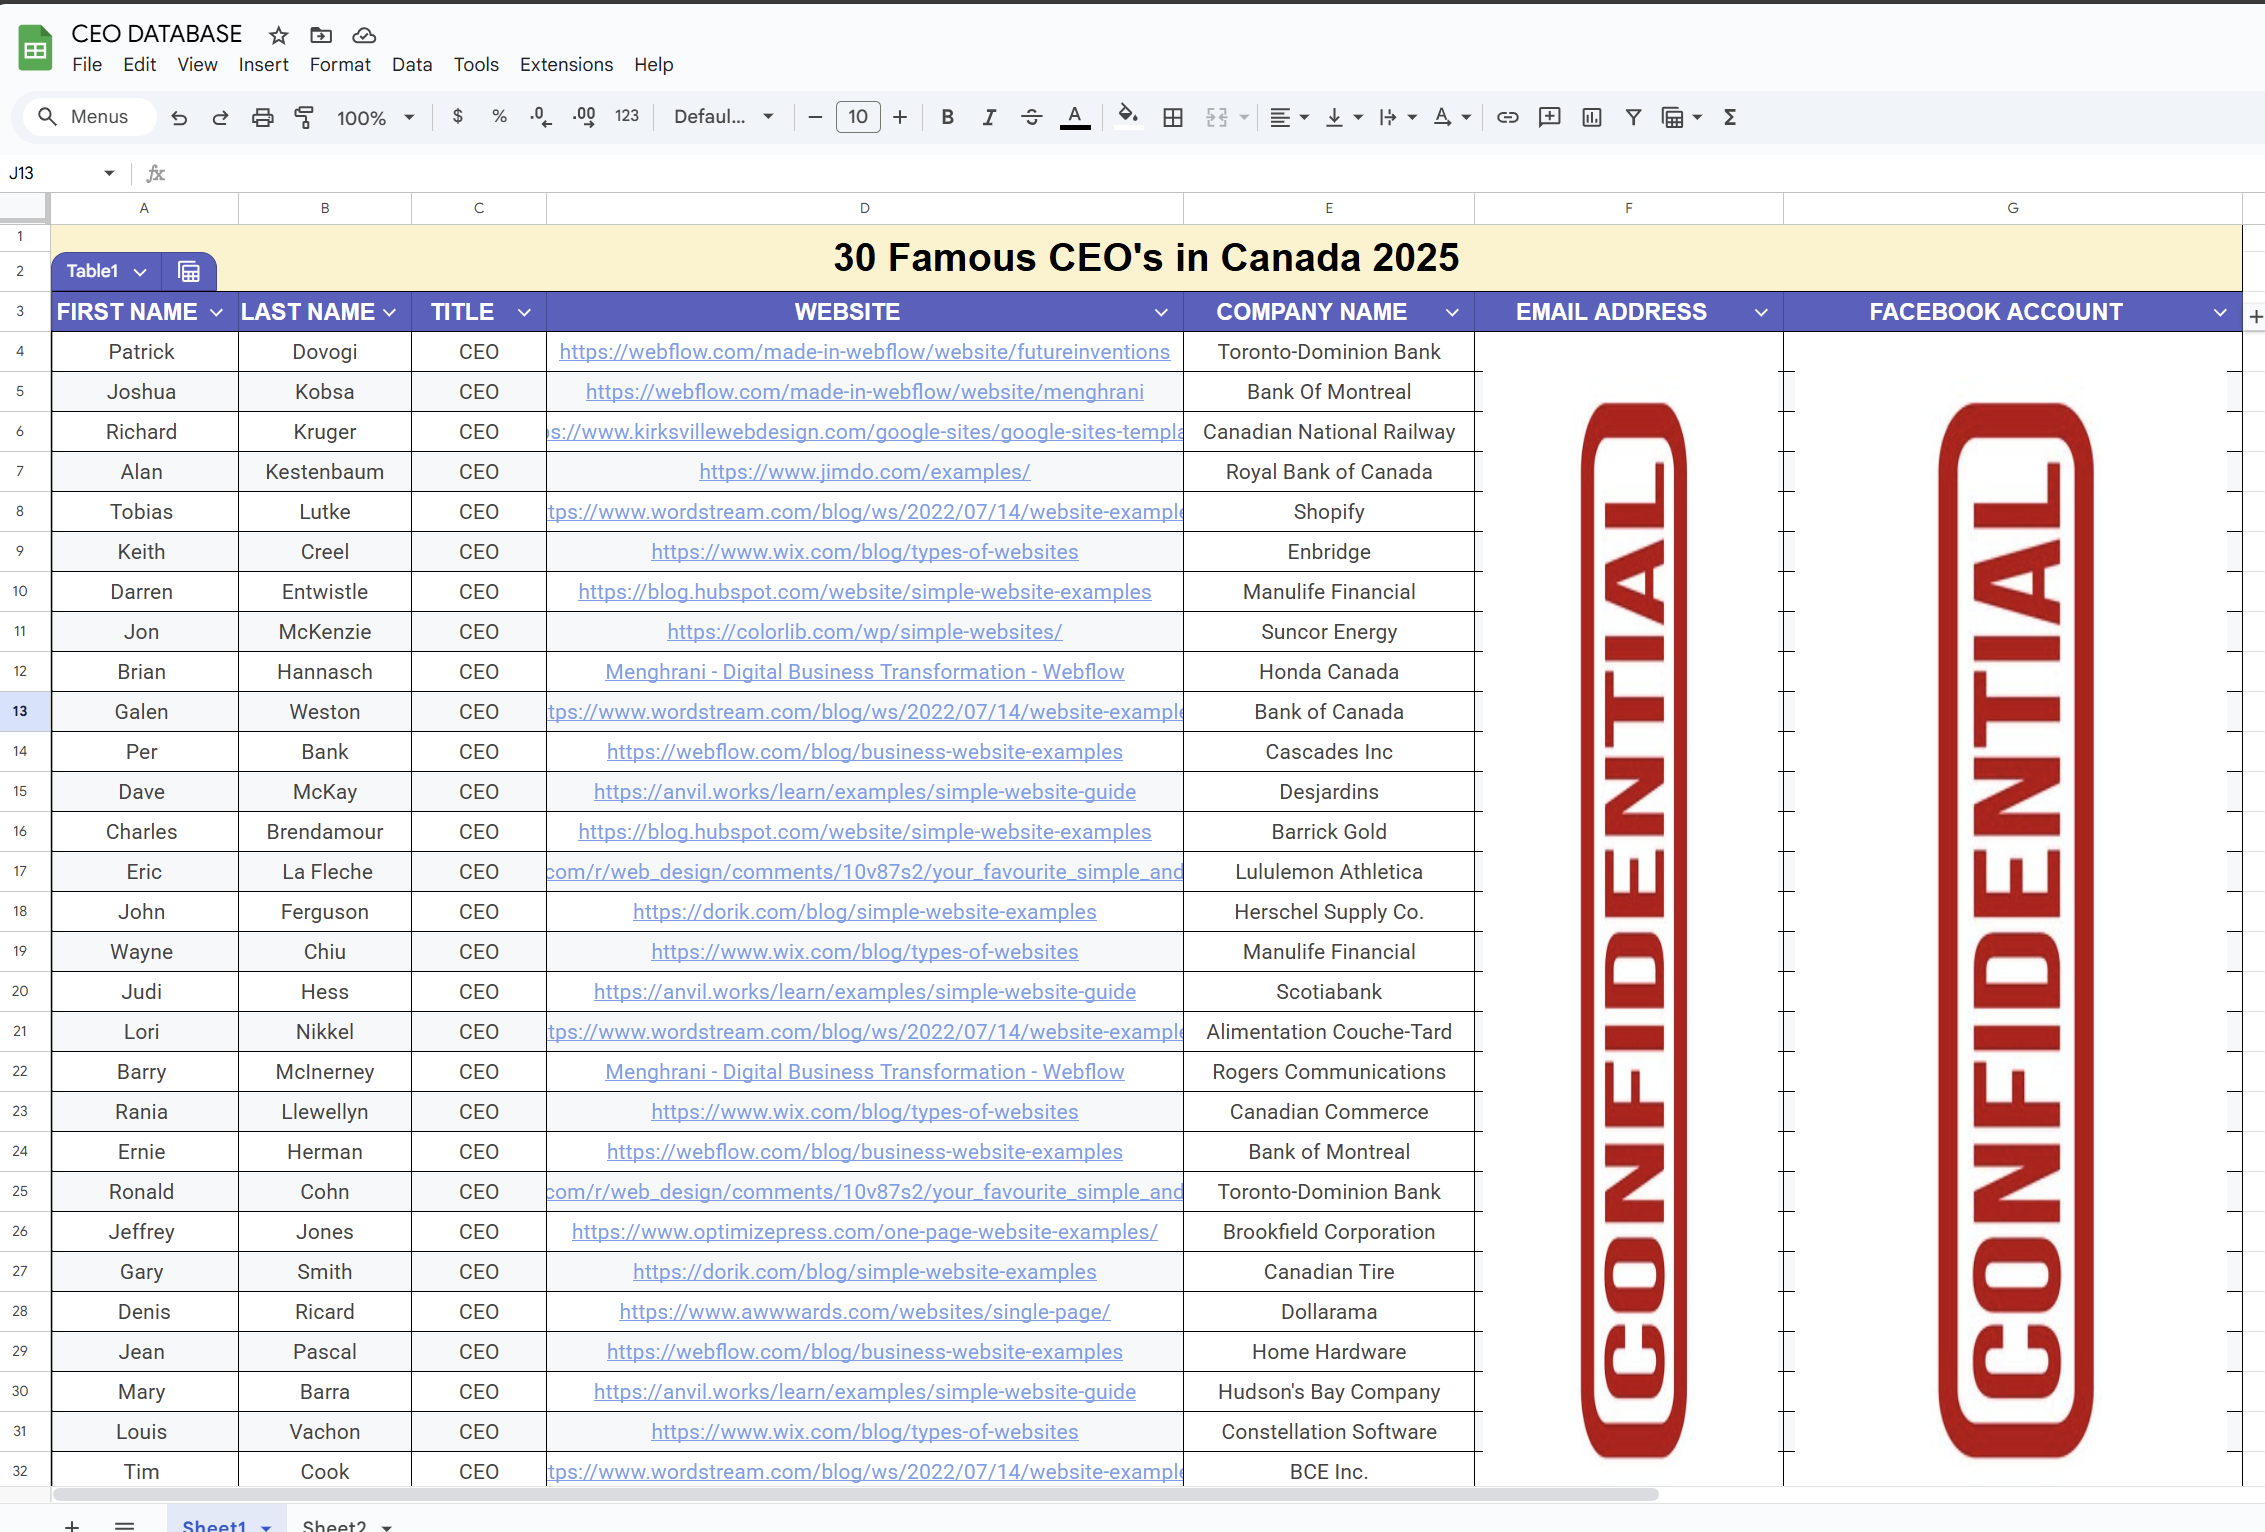Click the font size input box
Image resolution: width=2265 pixels, height=1532 pixels.
tap(857, 117)
